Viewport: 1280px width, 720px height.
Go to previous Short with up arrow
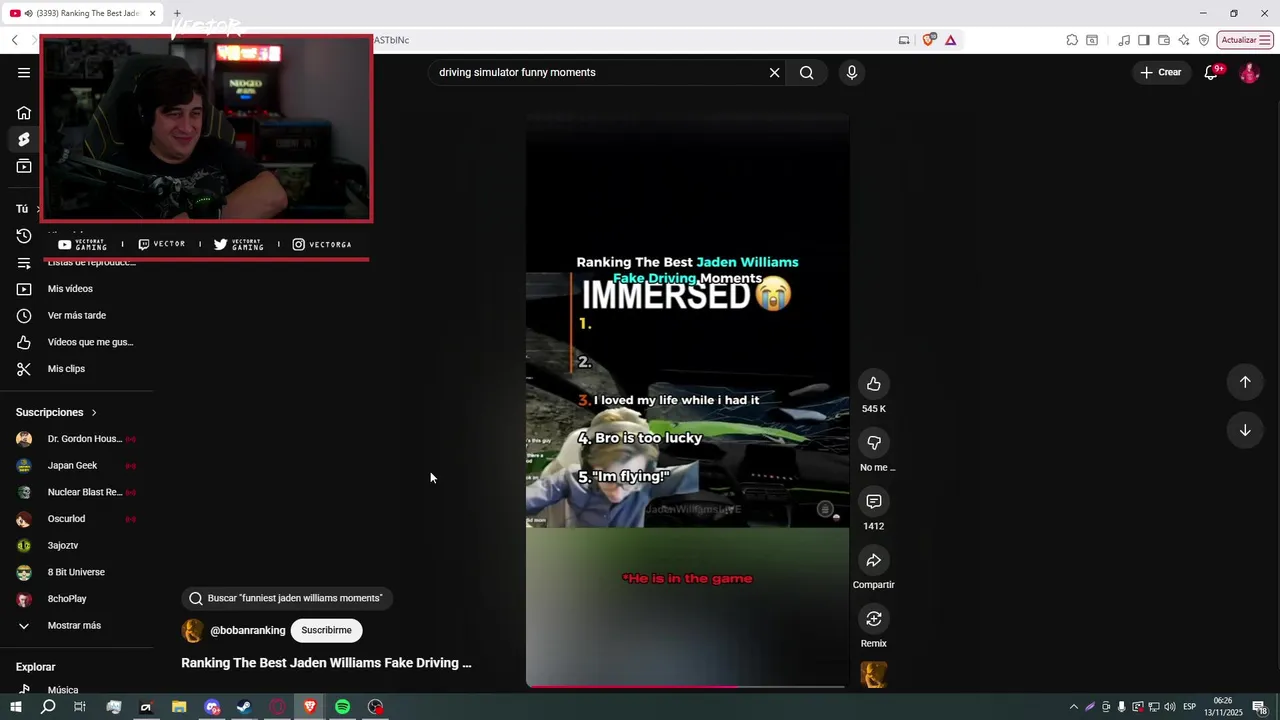click(1245, 382)
